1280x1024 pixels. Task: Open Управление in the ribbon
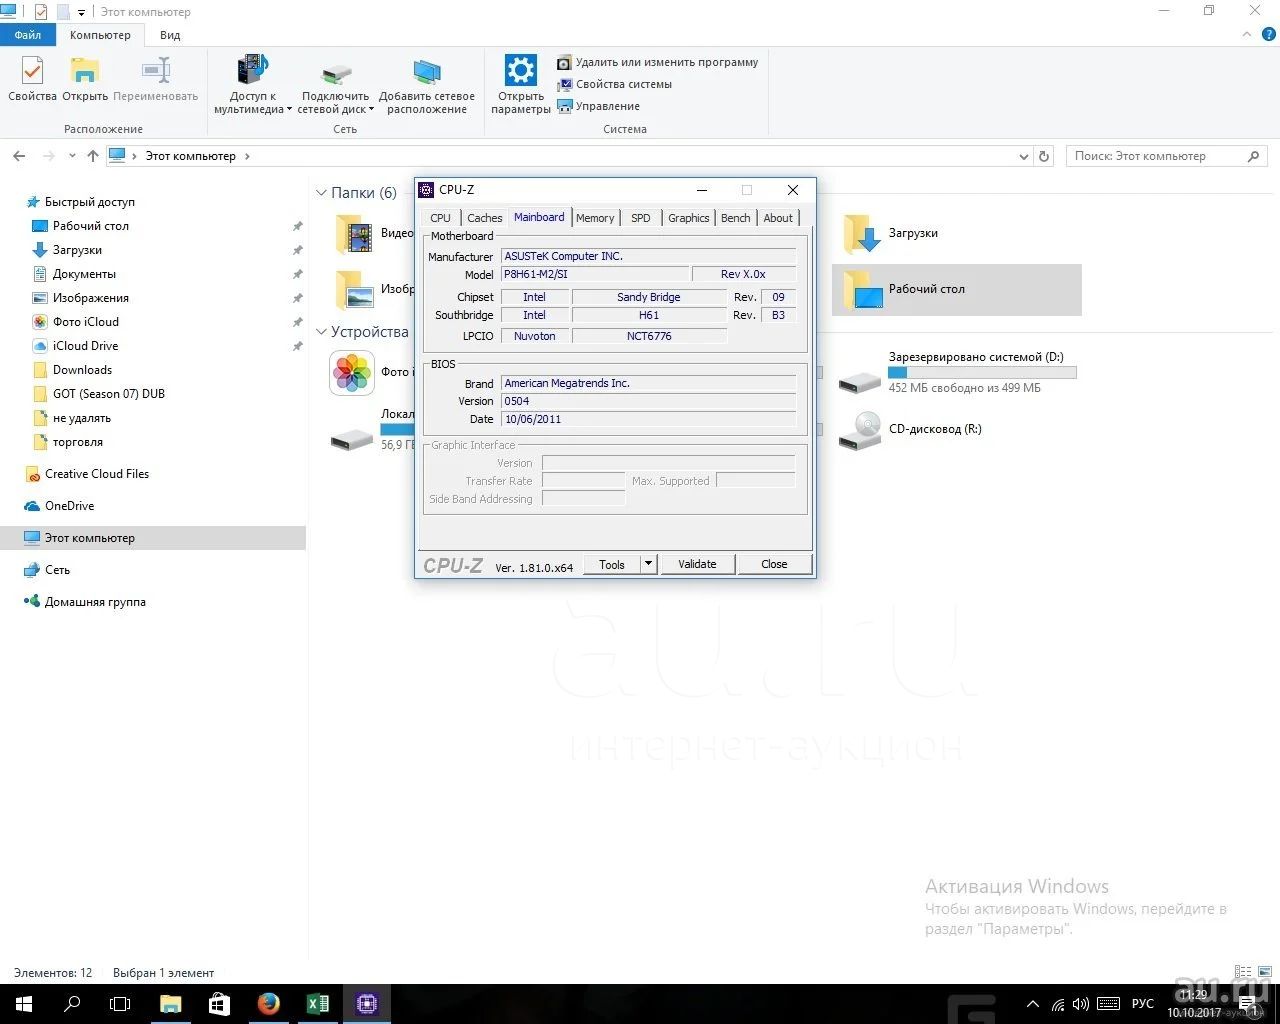[x=598, y=106]
